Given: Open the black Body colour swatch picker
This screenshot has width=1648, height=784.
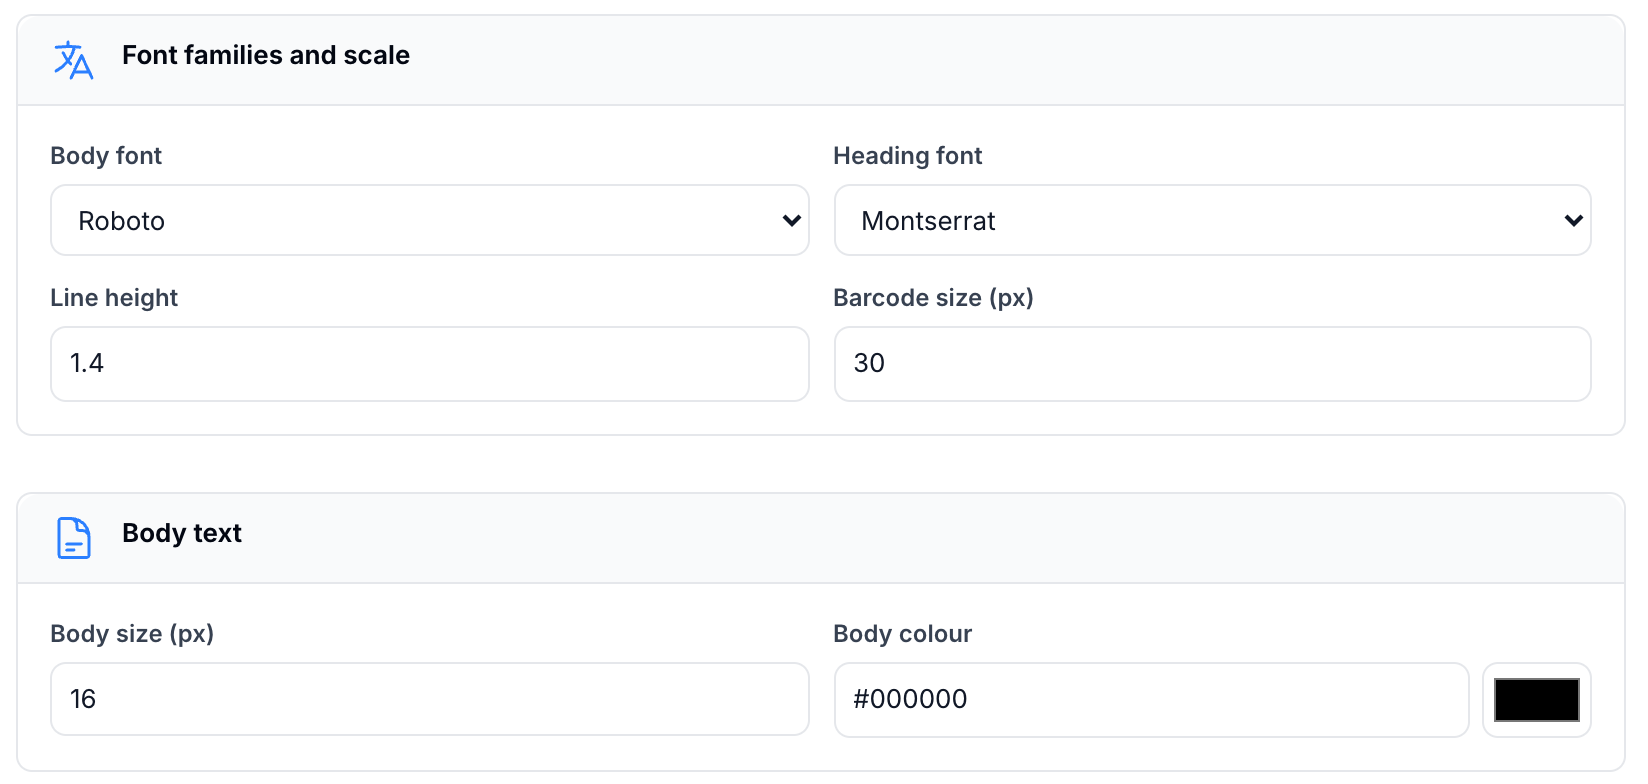Looking at the screenshot, I should click(x=1536, y=700).
